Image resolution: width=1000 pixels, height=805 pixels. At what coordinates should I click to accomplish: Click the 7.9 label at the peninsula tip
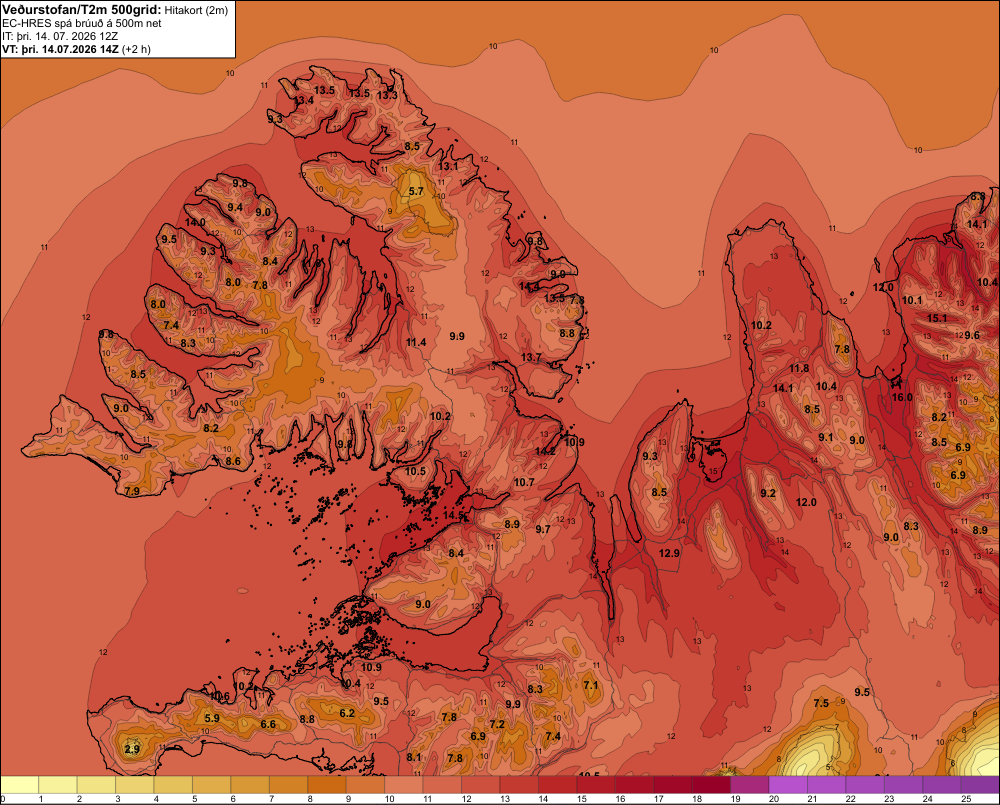pos(132,491)
